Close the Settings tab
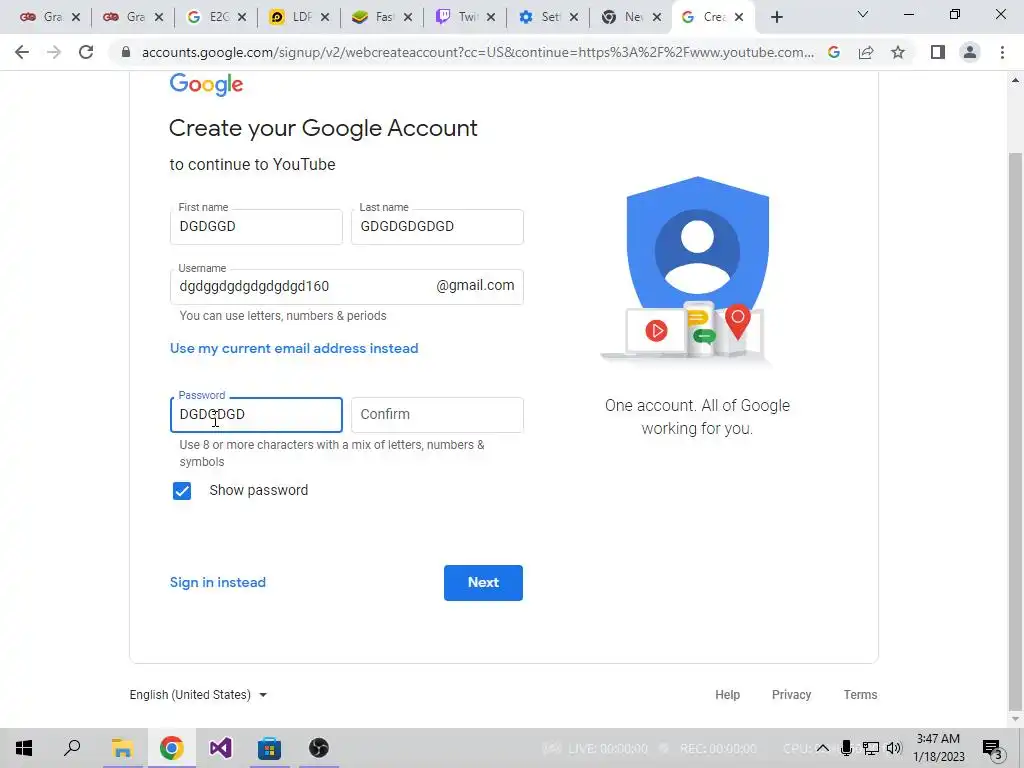Image resolution: width=1024 pixels, height=768 pixels. click(x=574, y=18)
